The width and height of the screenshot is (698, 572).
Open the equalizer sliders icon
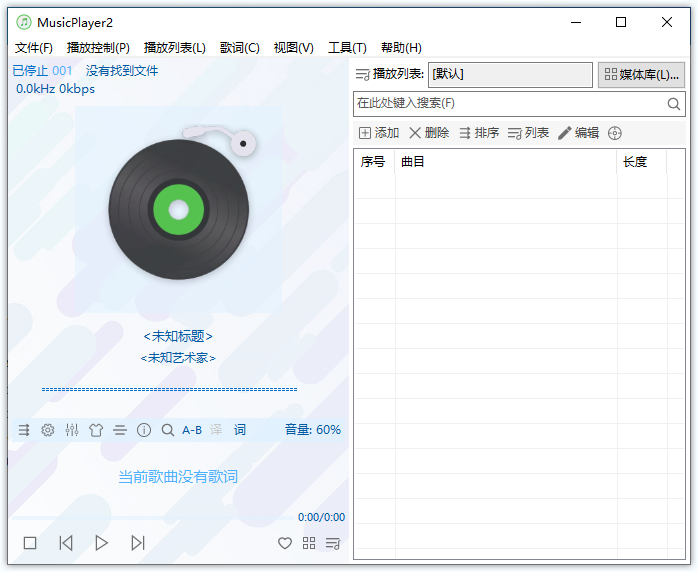point(72,430)
